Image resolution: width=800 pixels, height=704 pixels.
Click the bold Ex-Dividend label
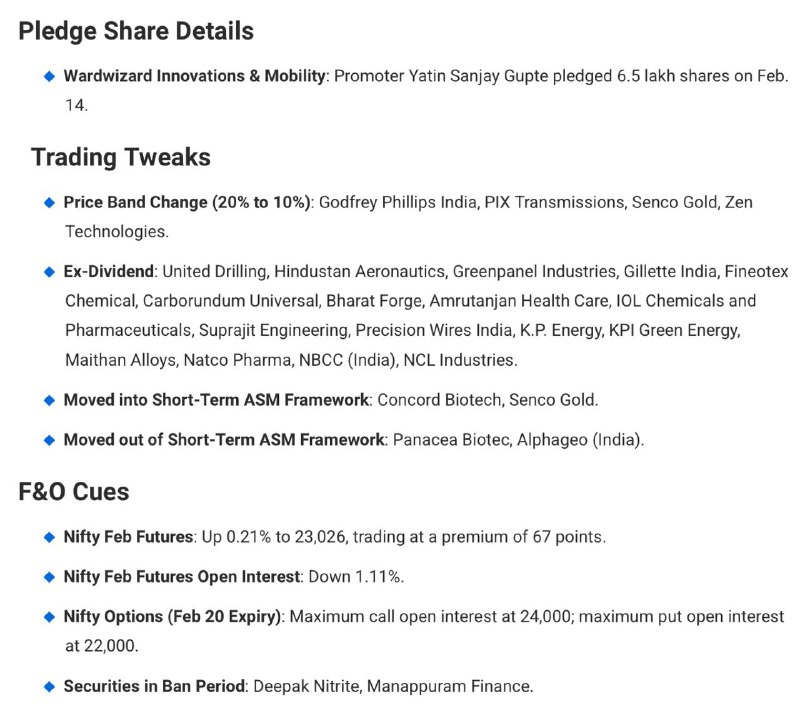pyautogui.click(x=109, y=271)
